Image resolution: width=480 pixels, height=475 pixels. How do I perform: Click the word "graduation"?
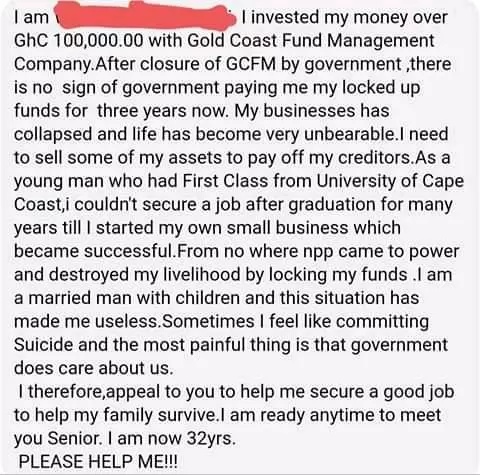(x=332, y=204)
